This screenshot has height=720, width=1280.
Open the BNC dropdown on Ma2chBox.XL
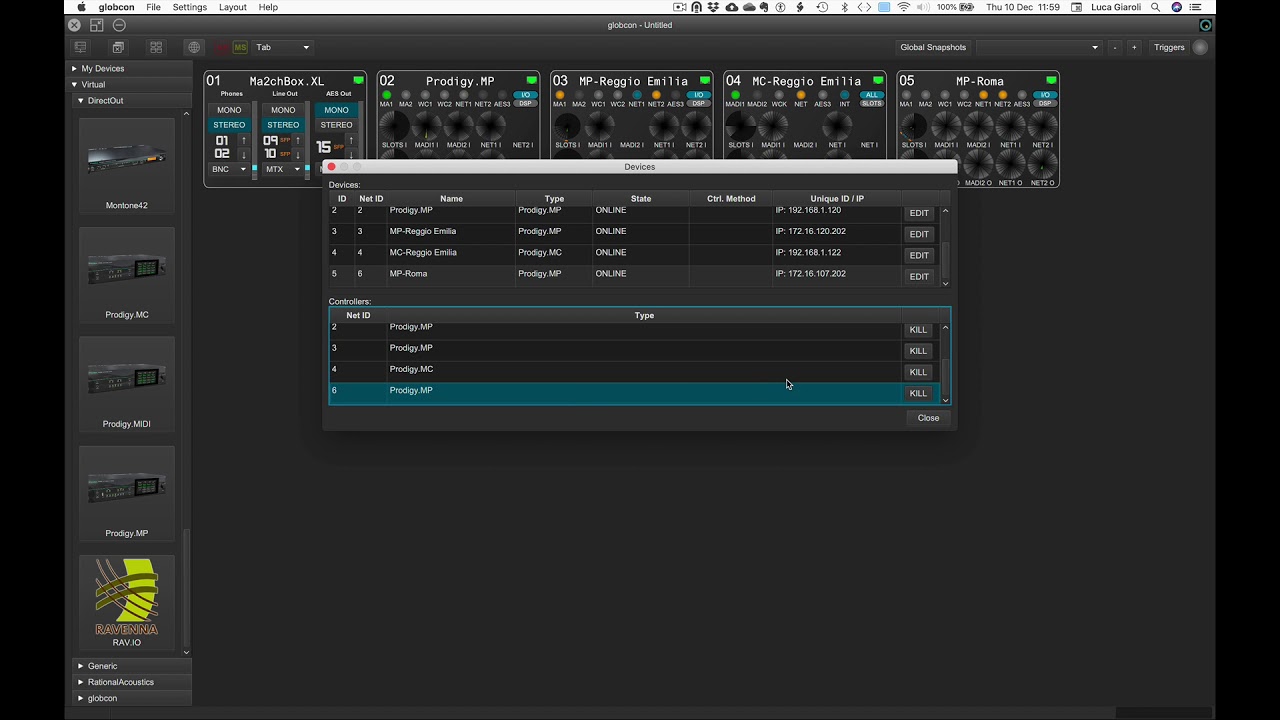(x=229, y=169)
